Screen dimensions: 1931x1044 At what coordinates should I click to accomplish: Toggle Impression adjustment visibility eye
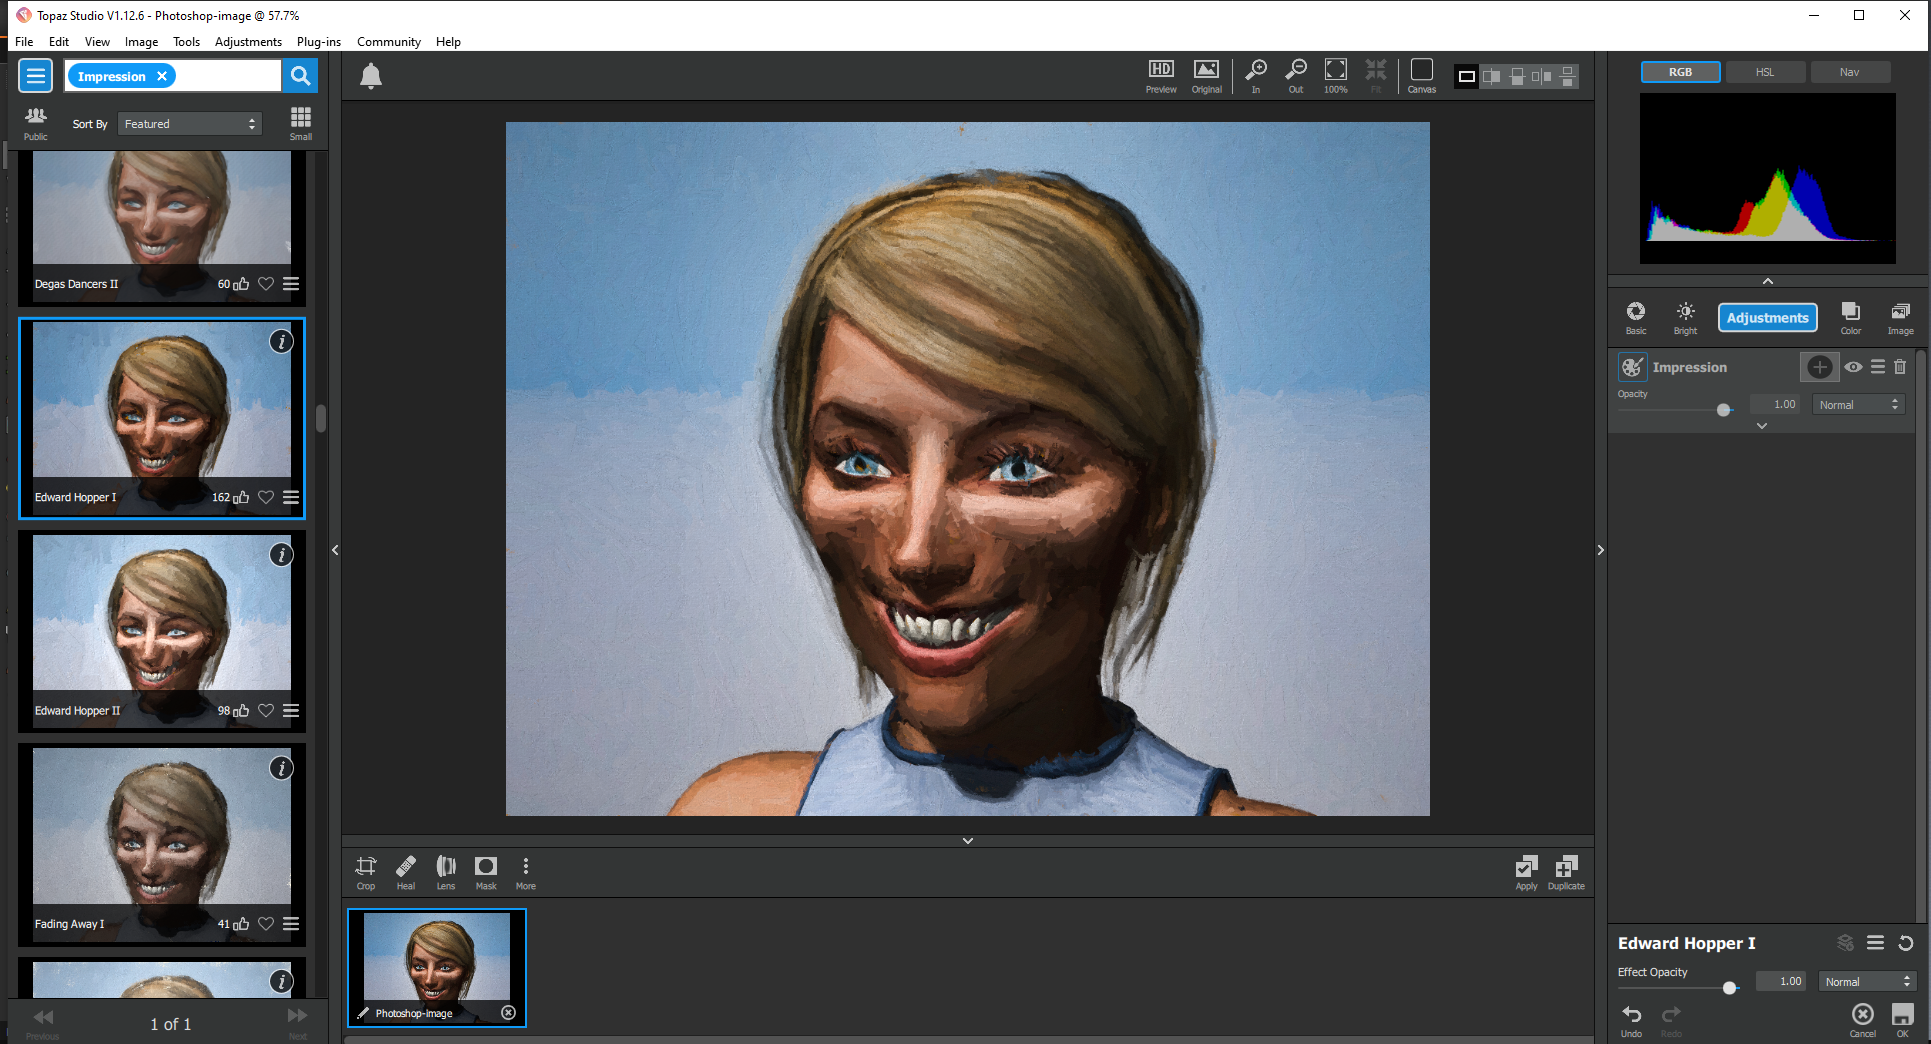[1853, 367]
